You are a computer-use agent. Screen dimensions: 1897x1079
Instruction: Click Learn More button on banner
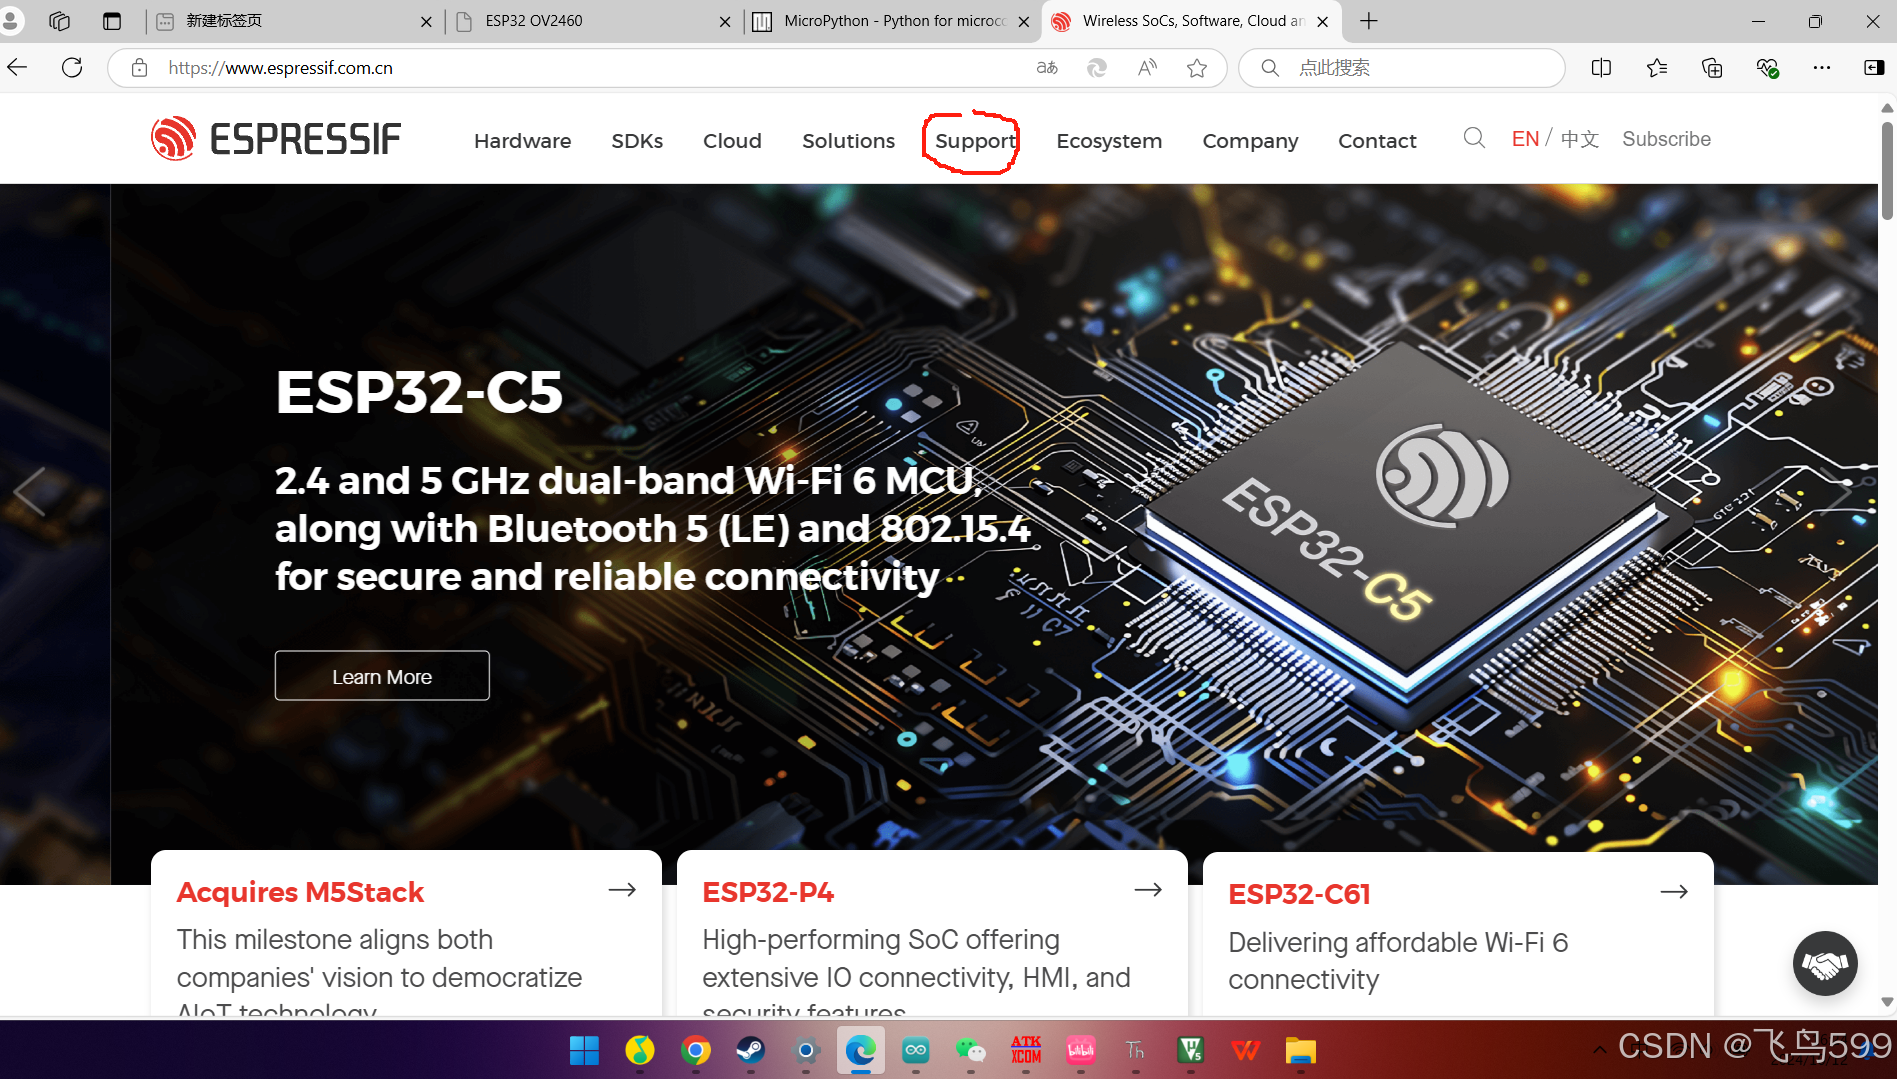pyautogui.click(x=382, y=676)
